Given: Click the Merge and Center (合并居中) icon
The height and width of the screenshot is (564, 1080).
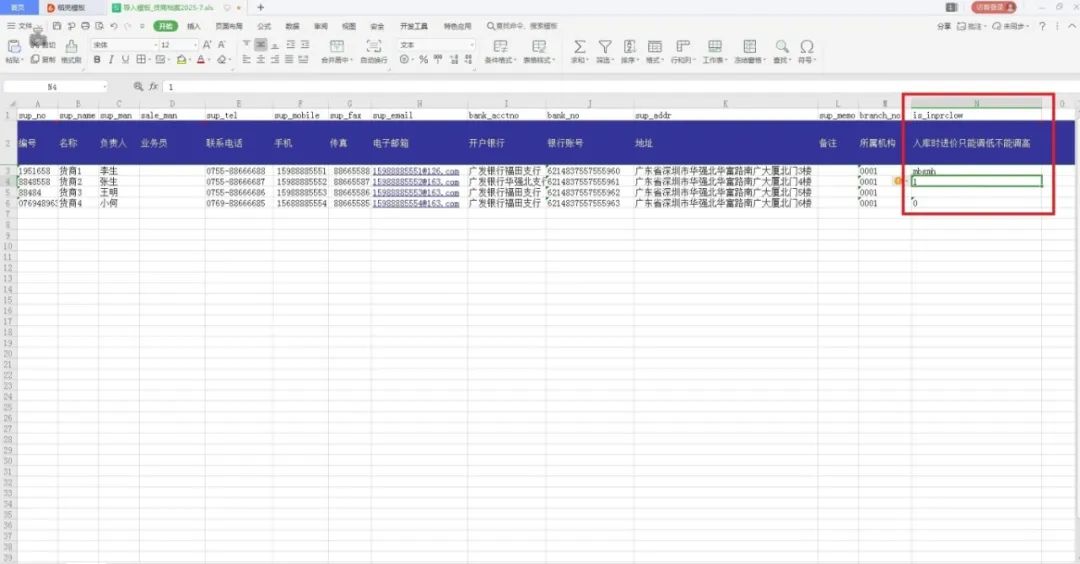Looking at the screenshot, I should (x=337, y=47).
